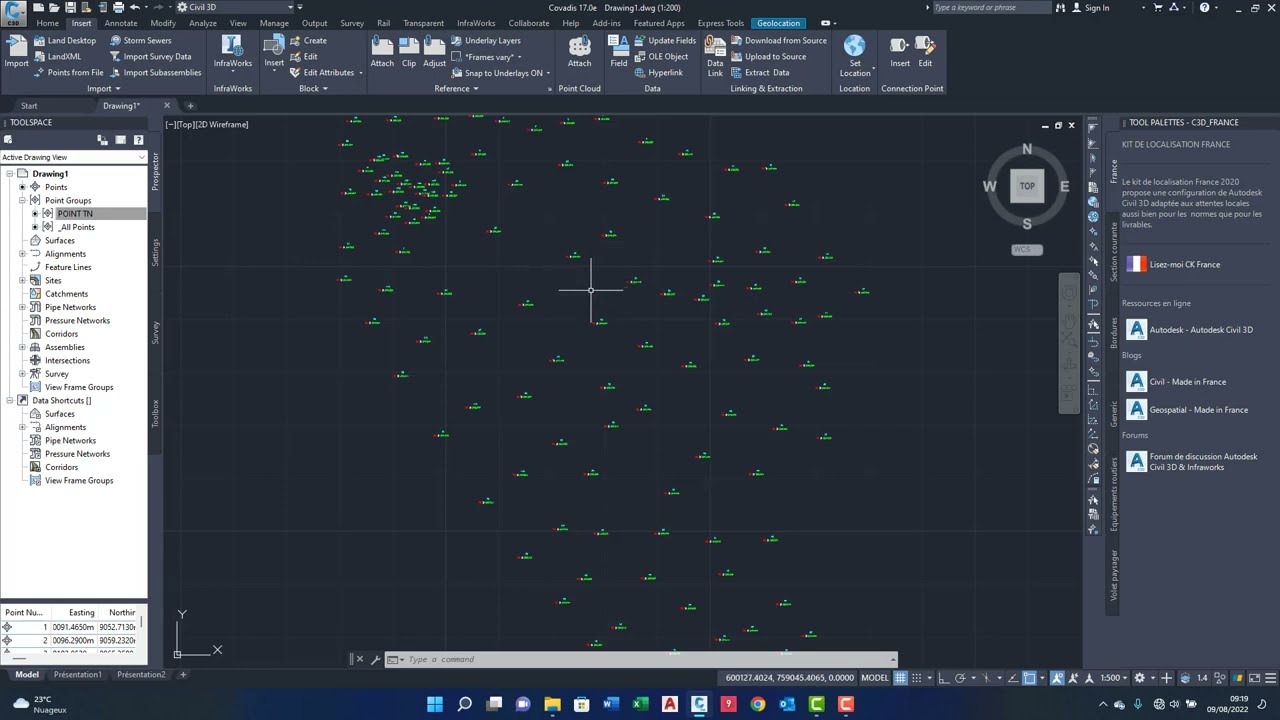Switch to the Analyze ribbon tab
This screenshot has height=720, width=1280.
203,23
